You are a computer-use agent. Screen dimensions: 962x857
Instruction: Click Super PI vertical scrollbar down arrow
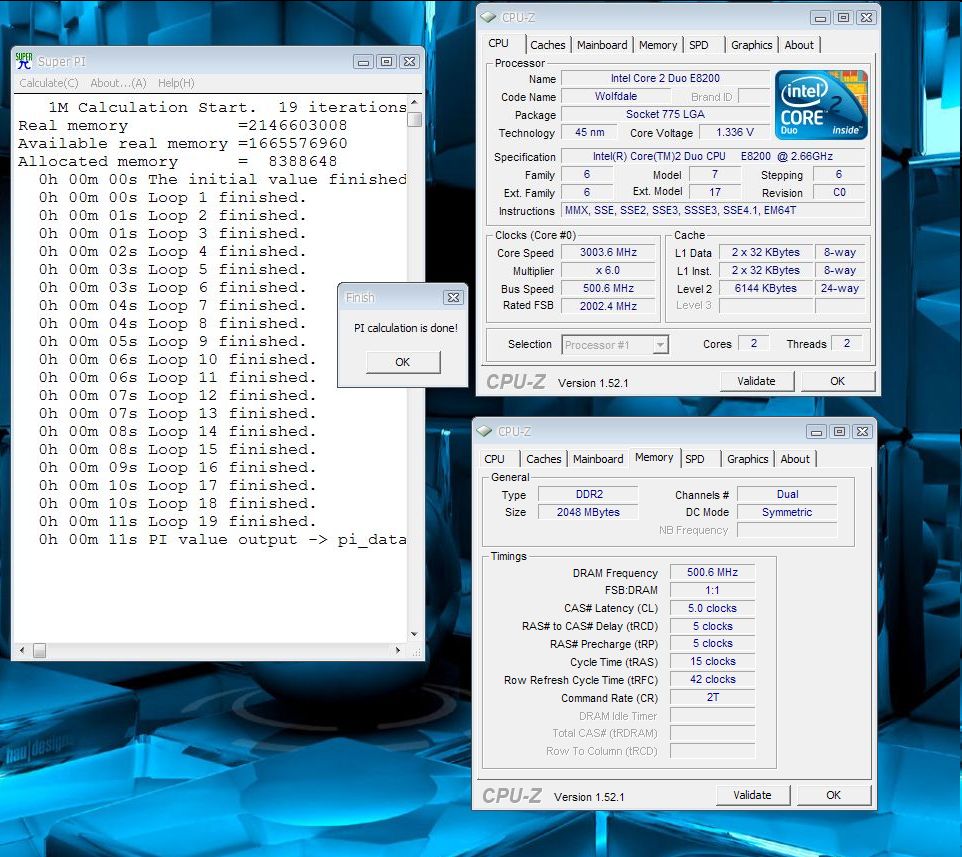point(414,634)
